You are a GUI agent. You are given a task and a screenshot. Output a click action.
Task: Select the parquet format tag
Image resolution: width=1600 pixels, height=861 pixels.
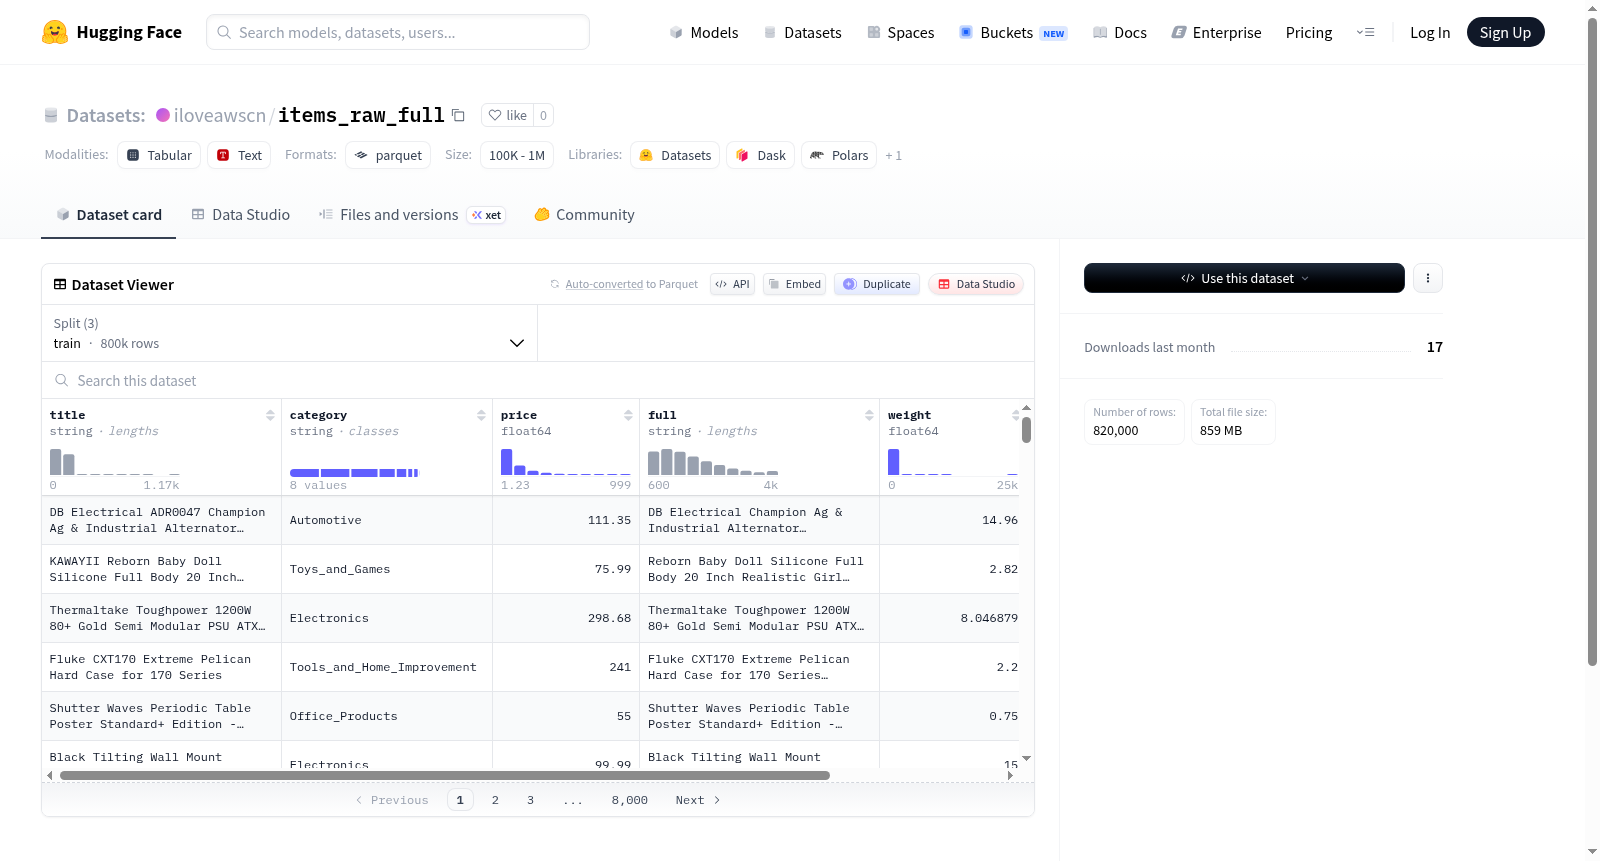[x=388, y=155]
